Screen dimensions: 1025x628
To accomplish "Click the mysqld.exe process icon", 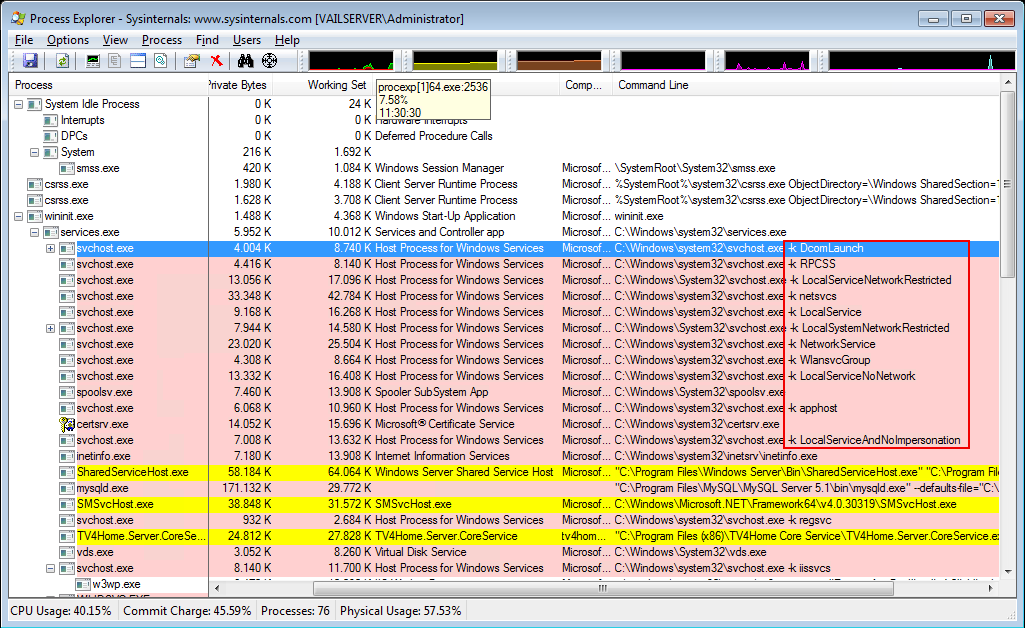I will pos(67,488).
